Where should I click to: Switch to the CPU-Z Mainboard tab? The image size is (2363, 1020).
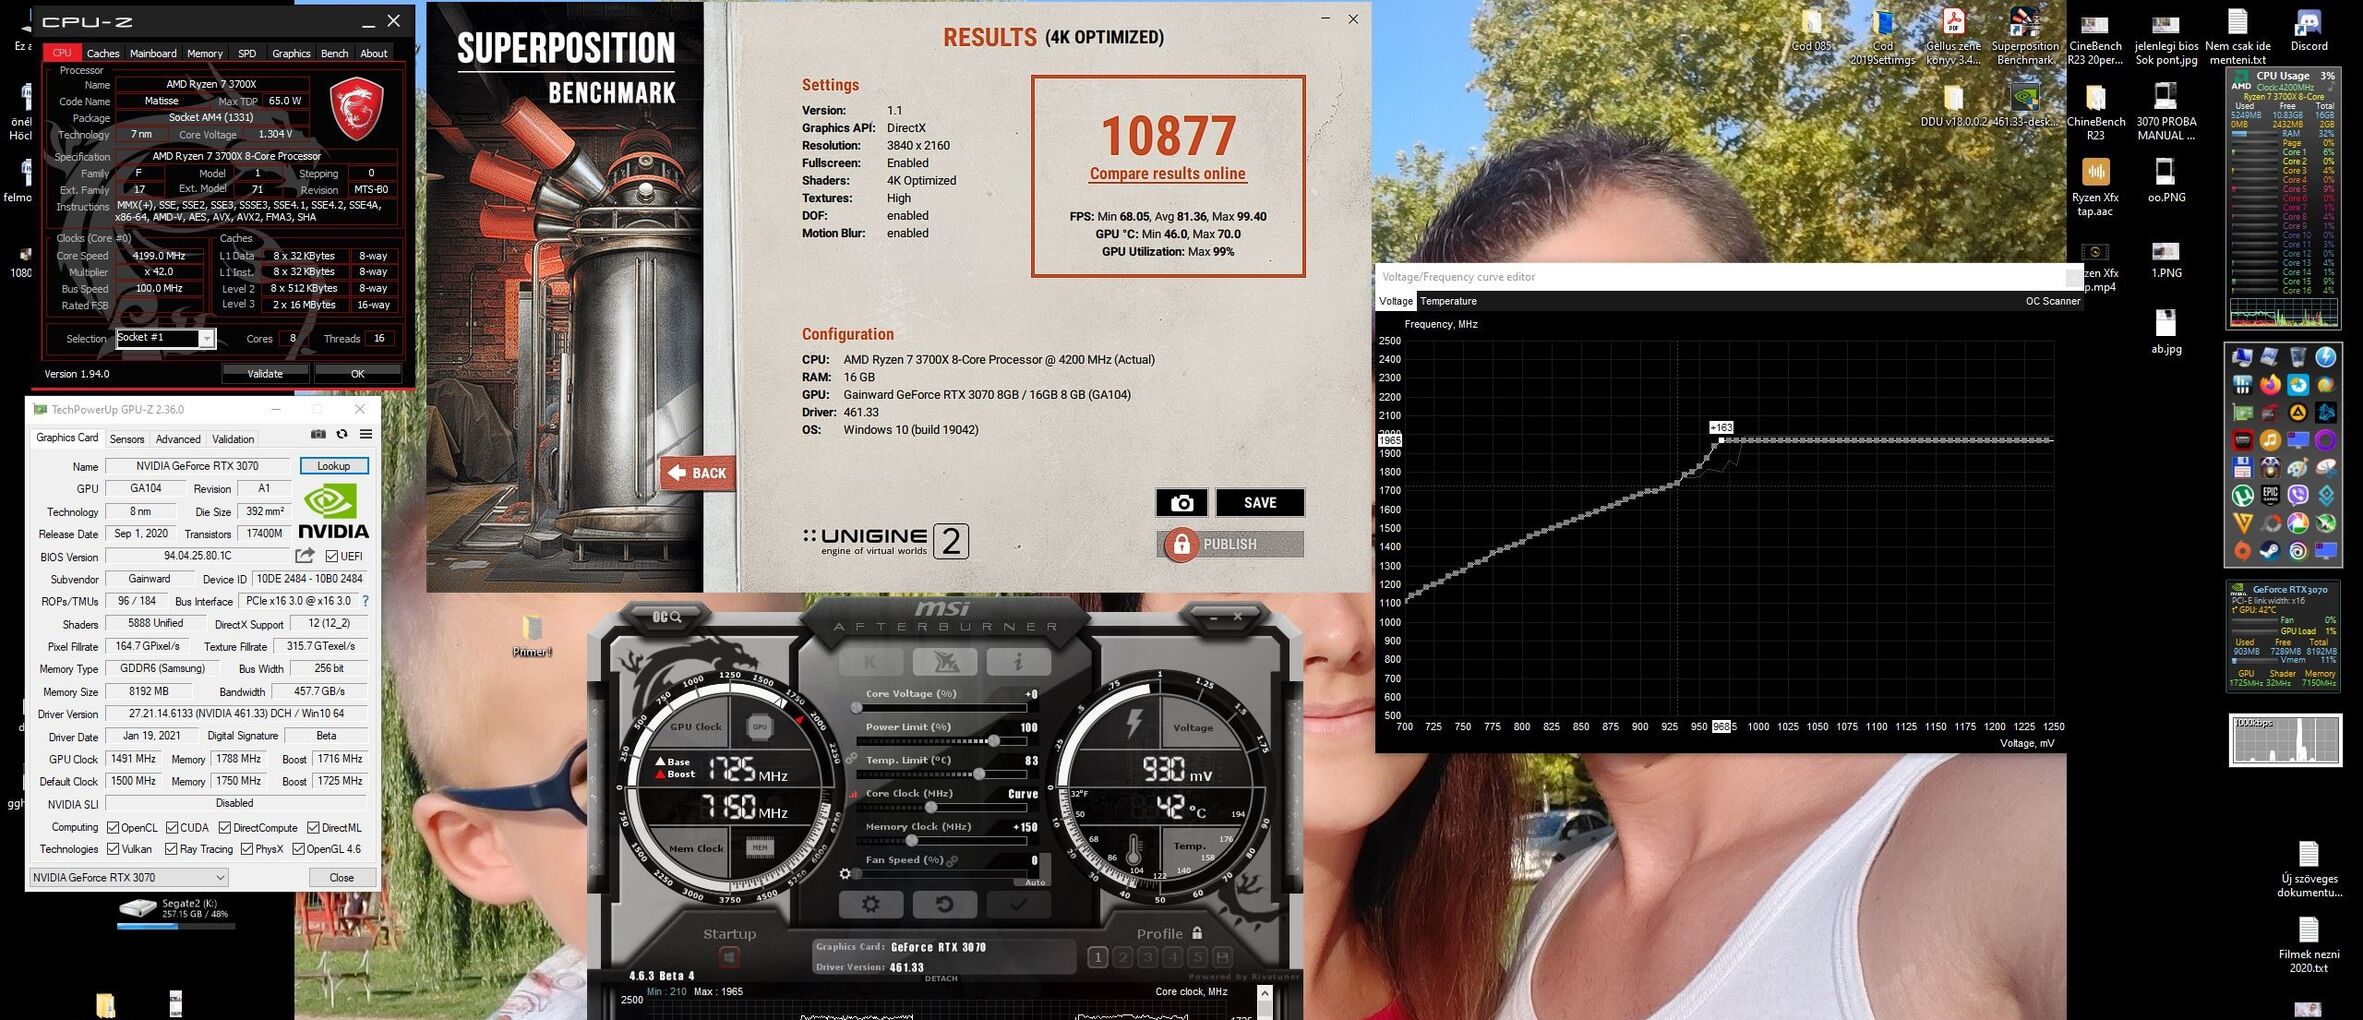coord(153,53)
